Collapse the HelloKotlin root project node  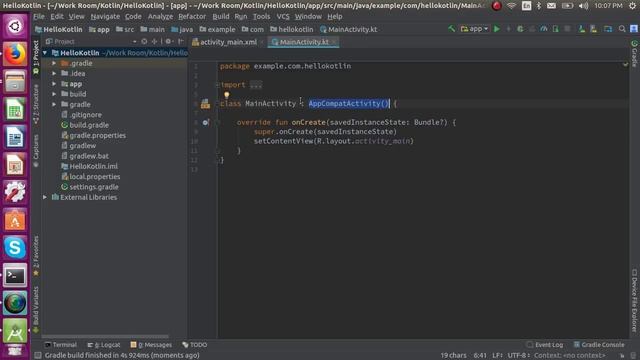point(45,53)
